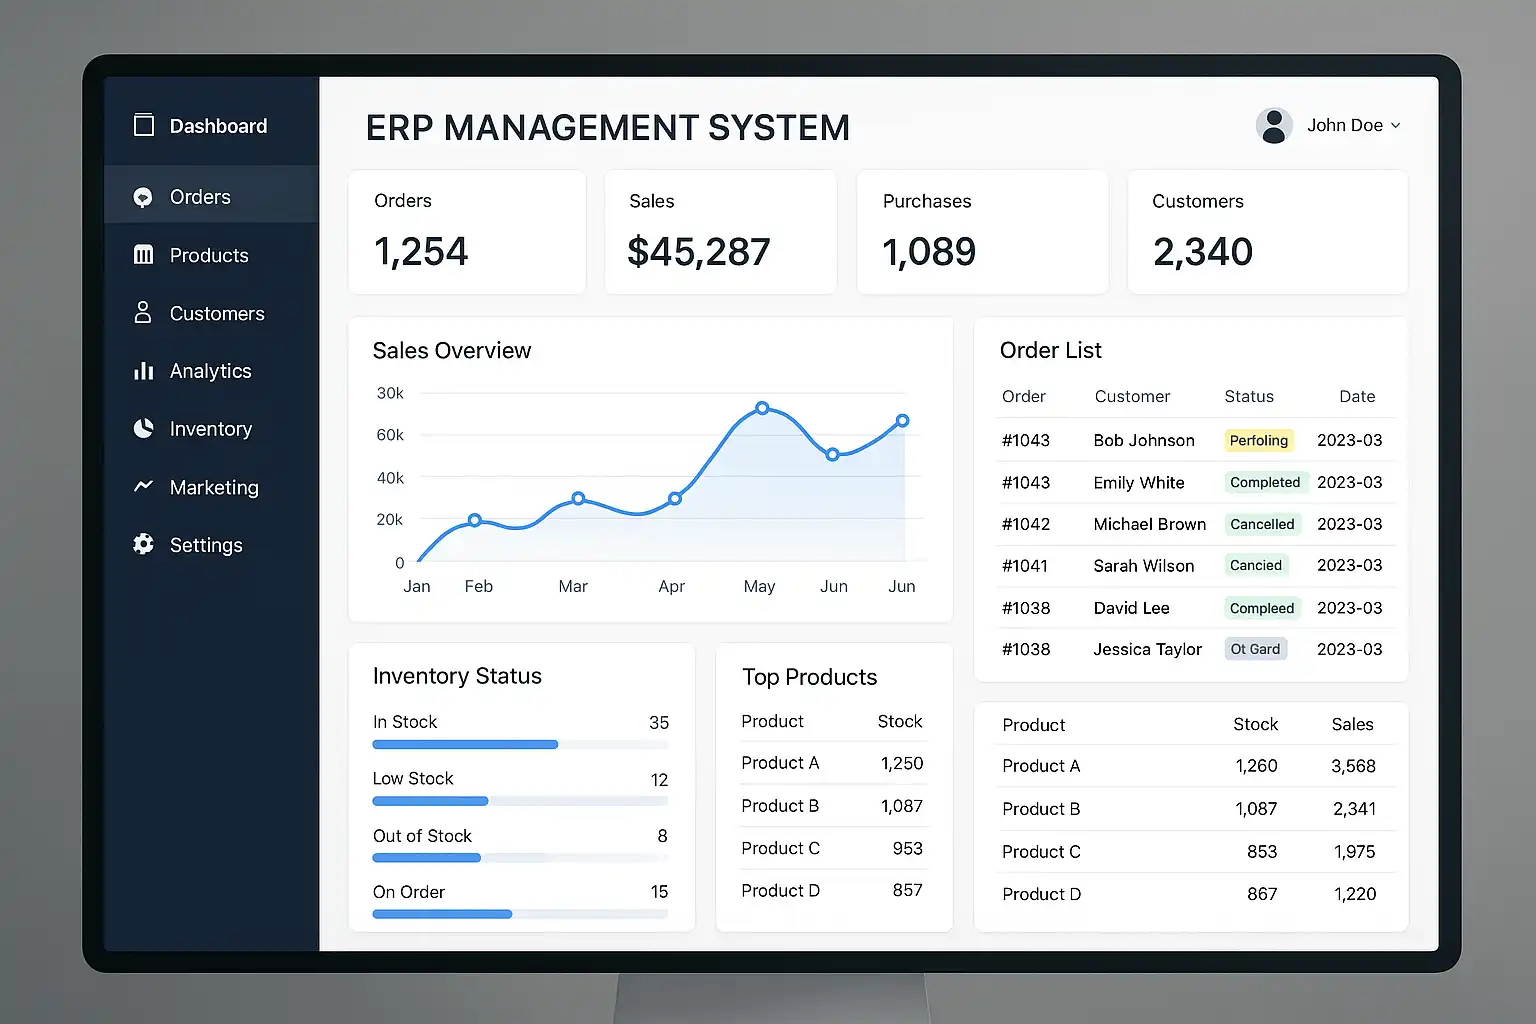The width and height of the screenshot is (1536, 1024).
Task: Click the Low Stock progress bar
Action: click(520, 801)
